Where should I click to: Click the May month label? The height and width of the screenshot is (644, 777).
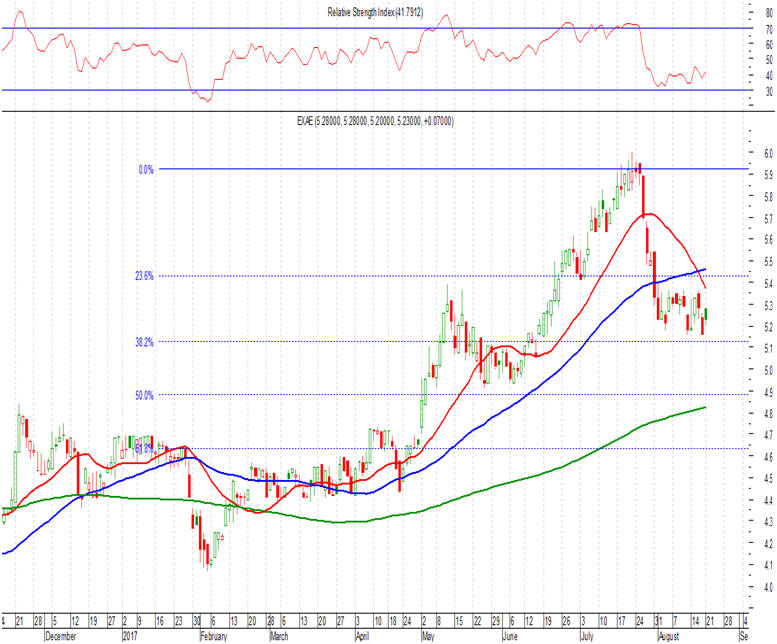click(x=428, y=636)
